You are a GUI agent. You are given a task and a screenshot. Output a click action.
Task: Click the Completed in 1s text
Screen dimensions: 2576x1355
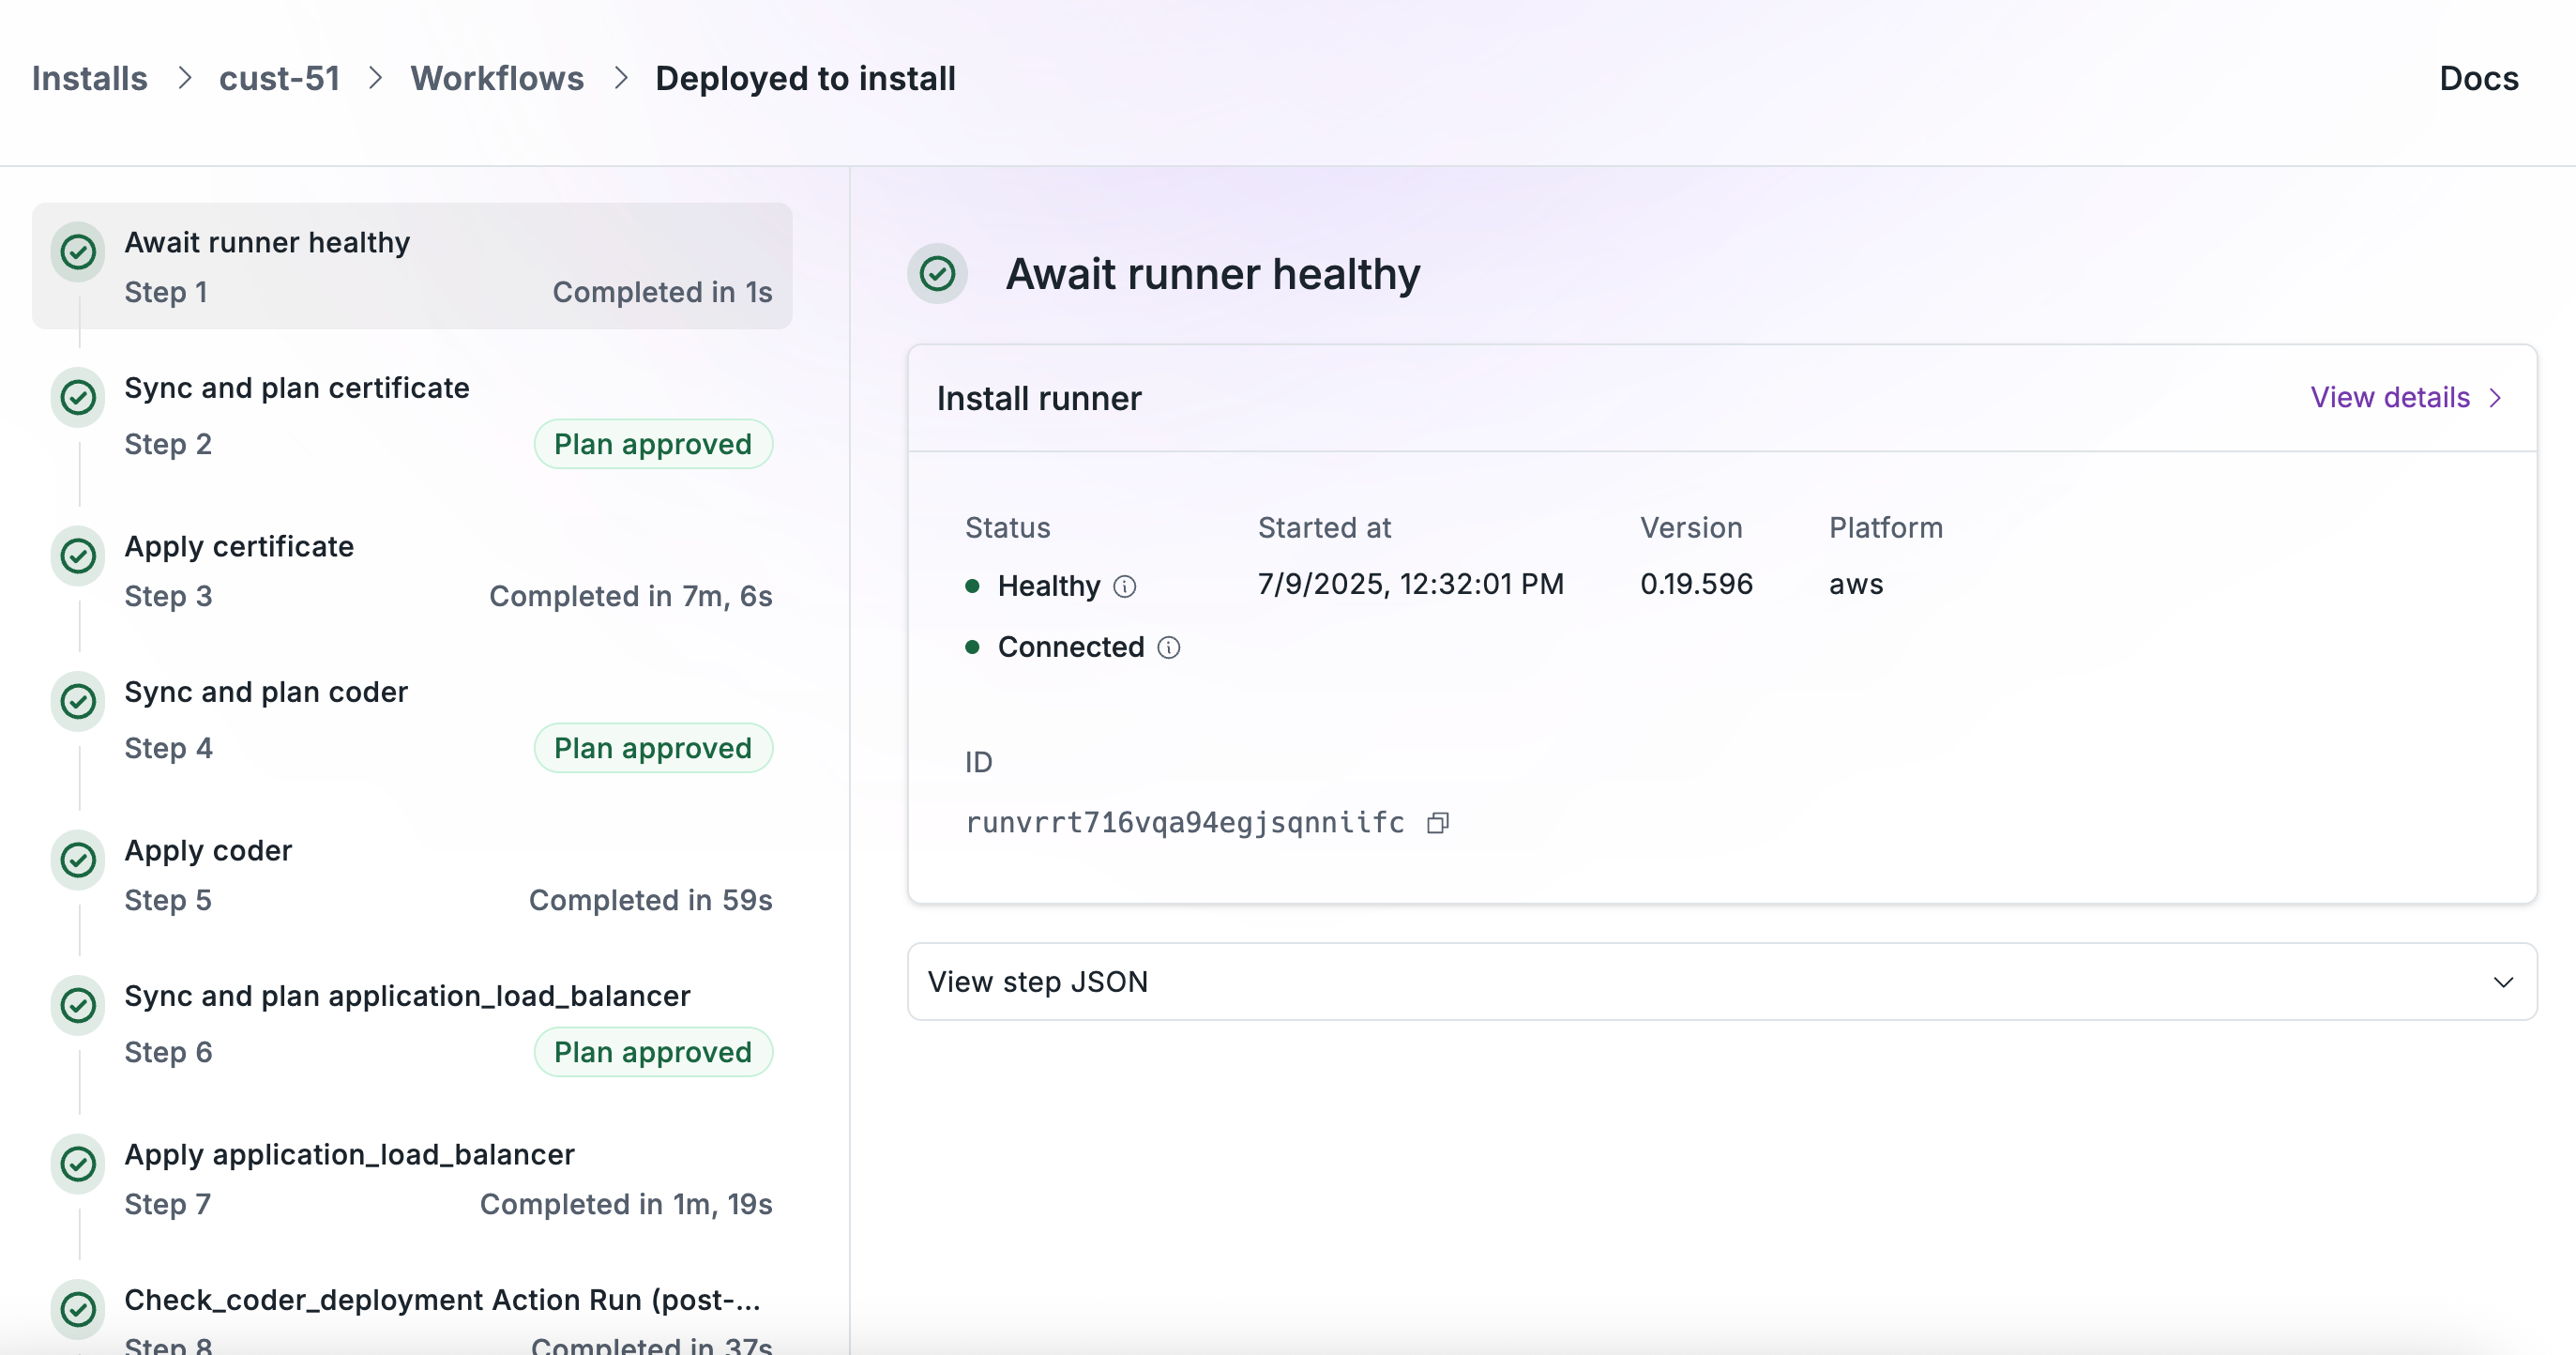point(663,292)
